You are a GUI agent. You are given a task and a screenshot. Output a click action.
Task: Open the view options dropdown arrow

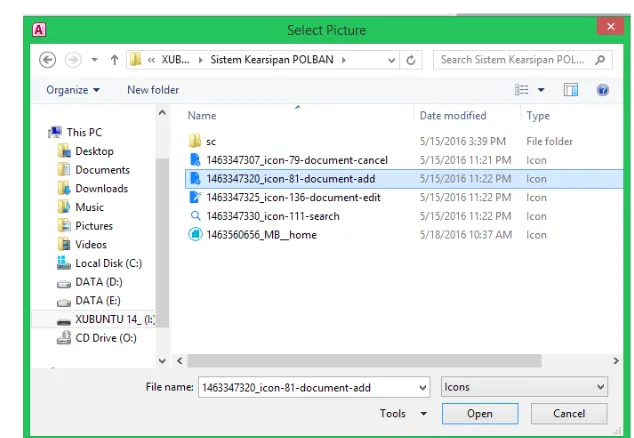541,90
